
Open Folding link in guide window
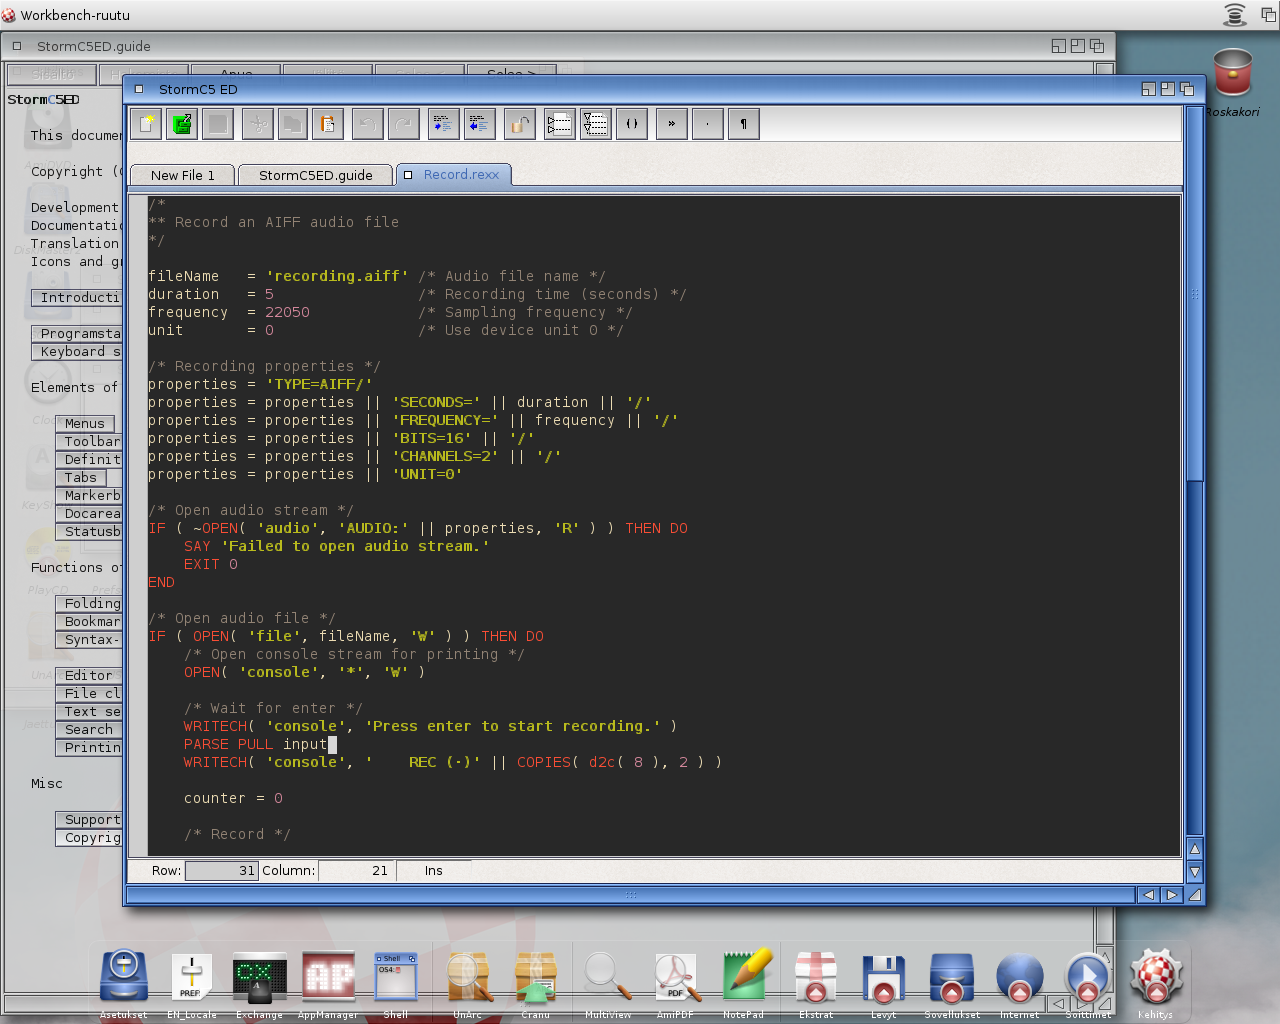(x=89, y=603)
